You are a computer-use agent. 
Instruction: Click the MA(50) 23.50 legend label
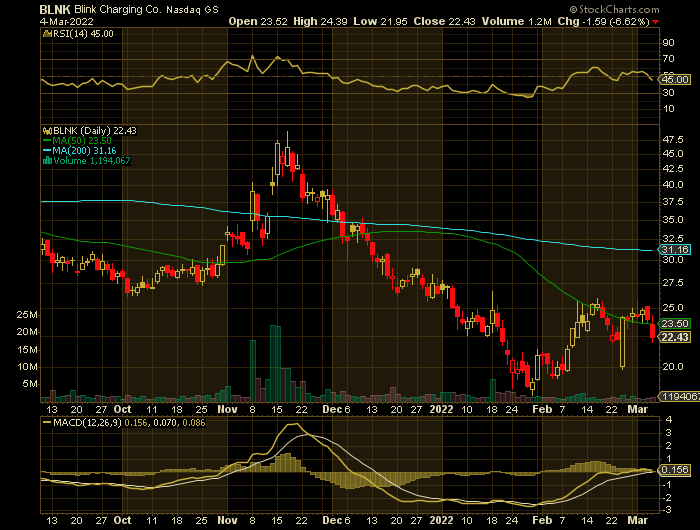click(82, 141)
